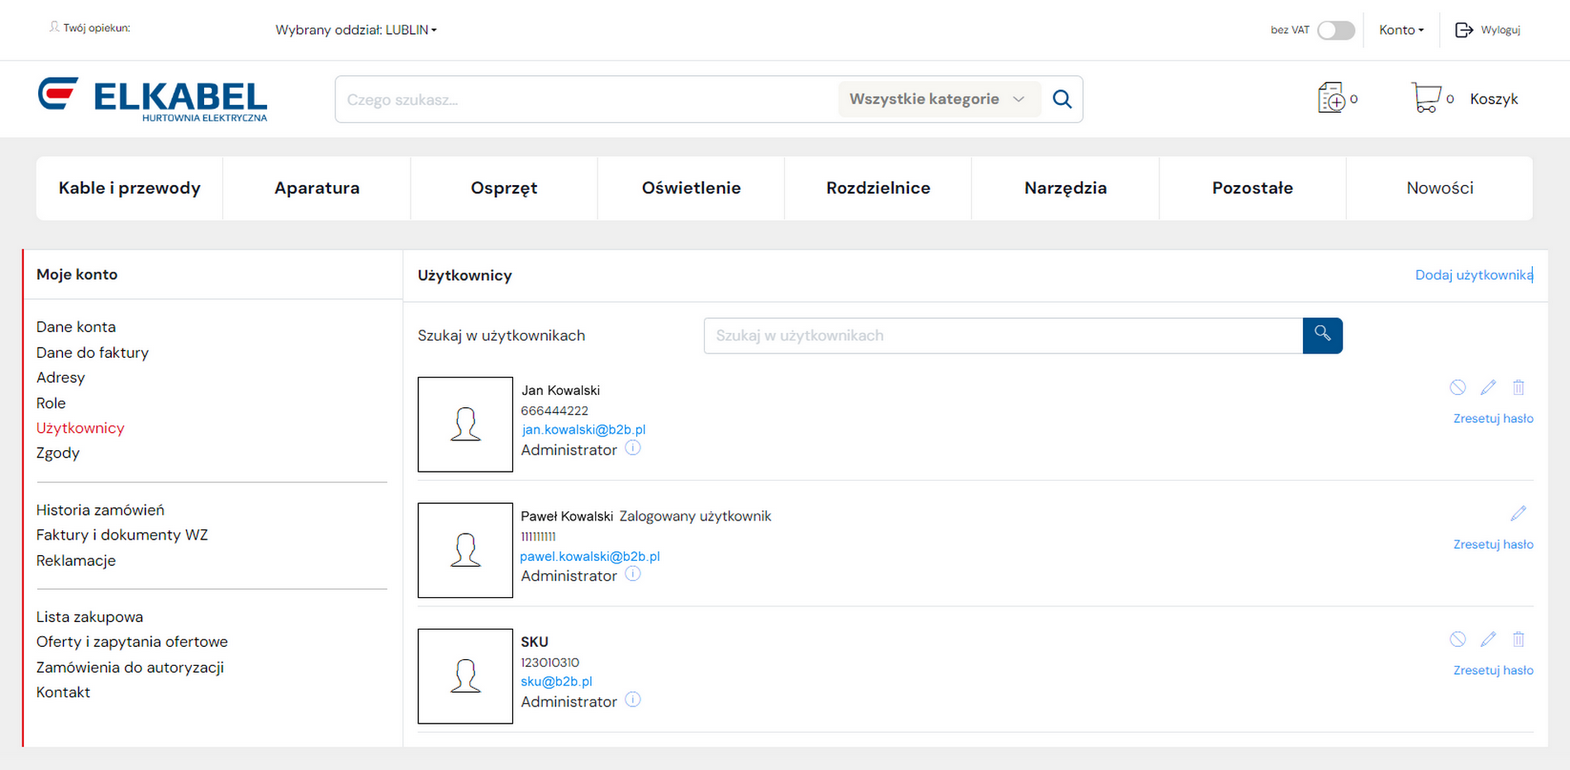Click the Wyloguj logout button

[x=1488, y=30]
